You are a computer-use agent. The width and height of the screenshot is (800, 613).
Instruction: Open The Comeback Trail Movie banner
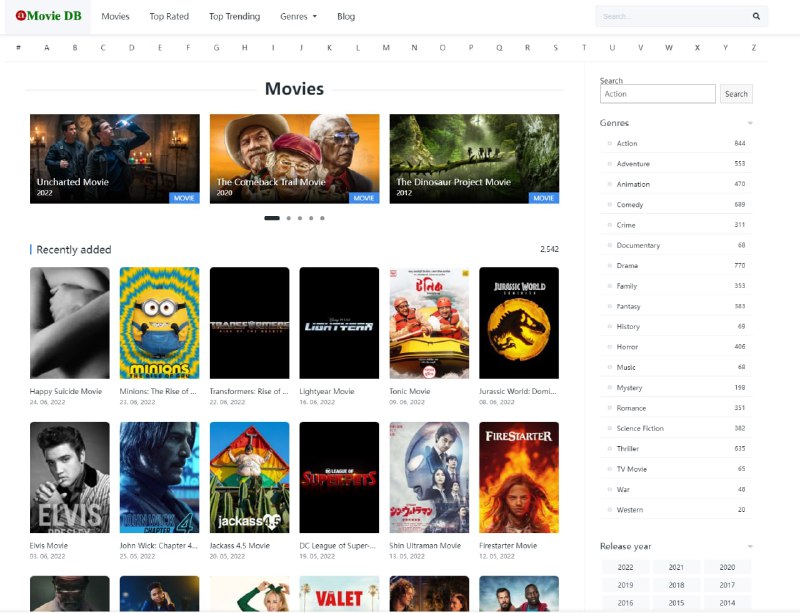tap(294, 159)
